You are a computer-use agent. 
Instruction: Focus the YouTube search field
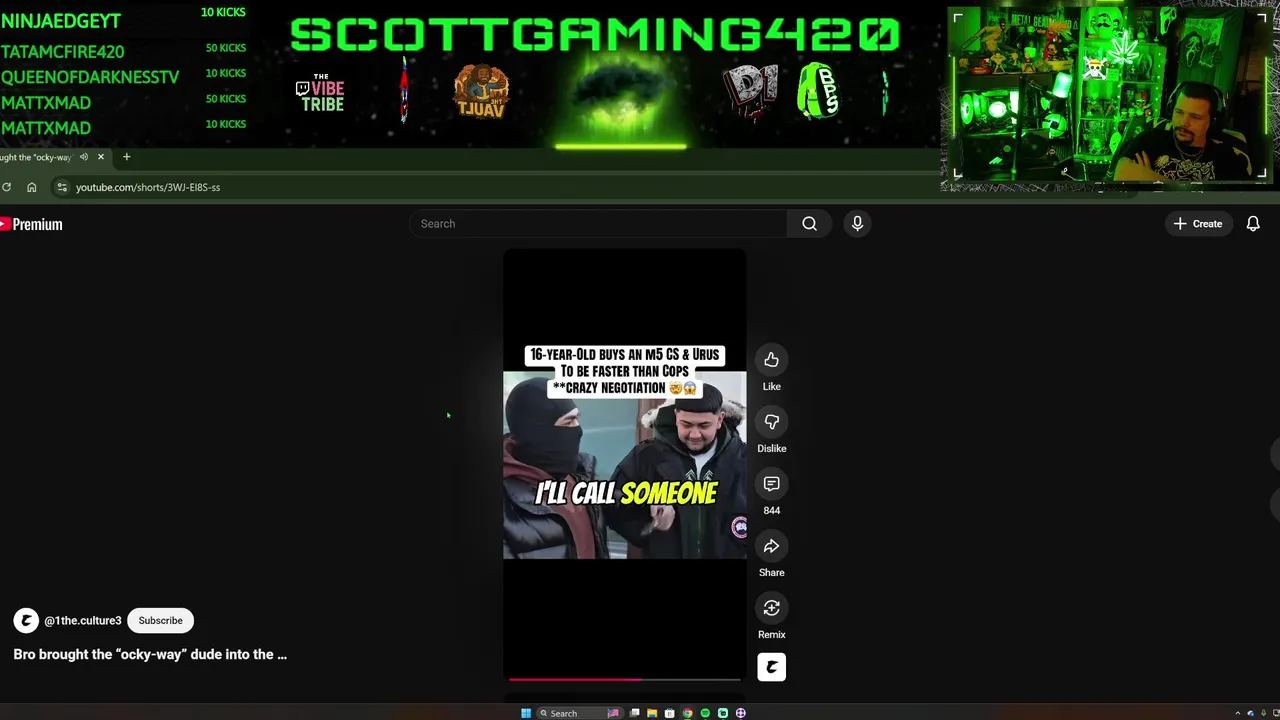click(598, 224)
